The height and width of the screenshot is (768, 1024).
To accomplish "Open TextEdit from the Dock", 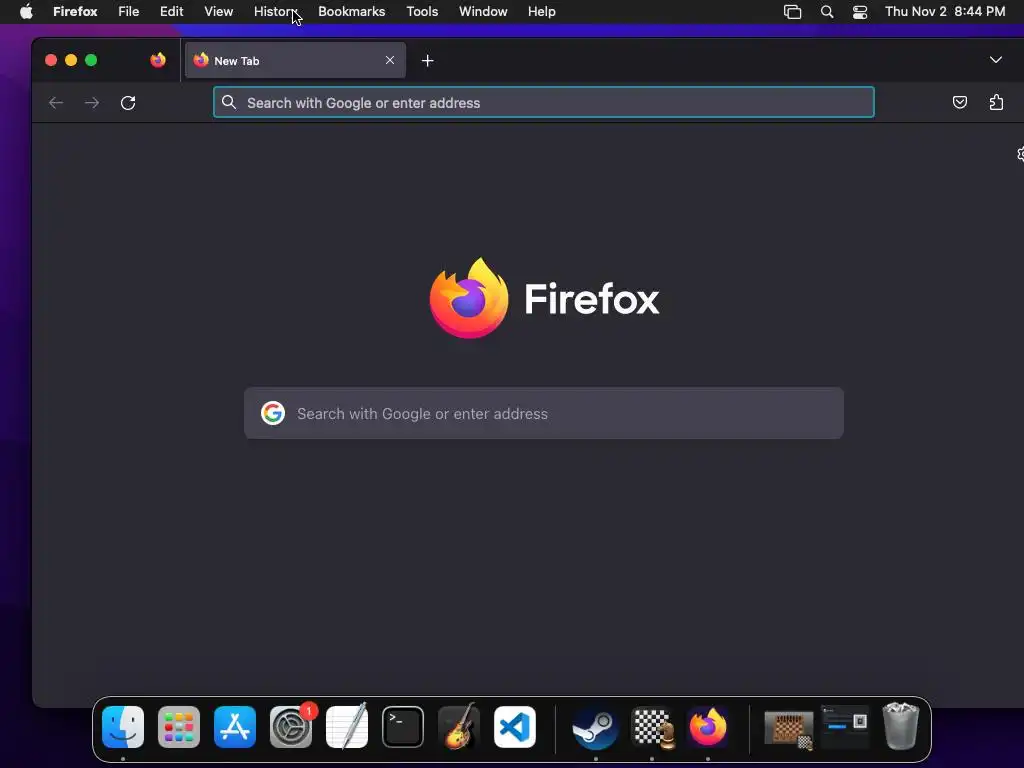I will click(347, 727).
